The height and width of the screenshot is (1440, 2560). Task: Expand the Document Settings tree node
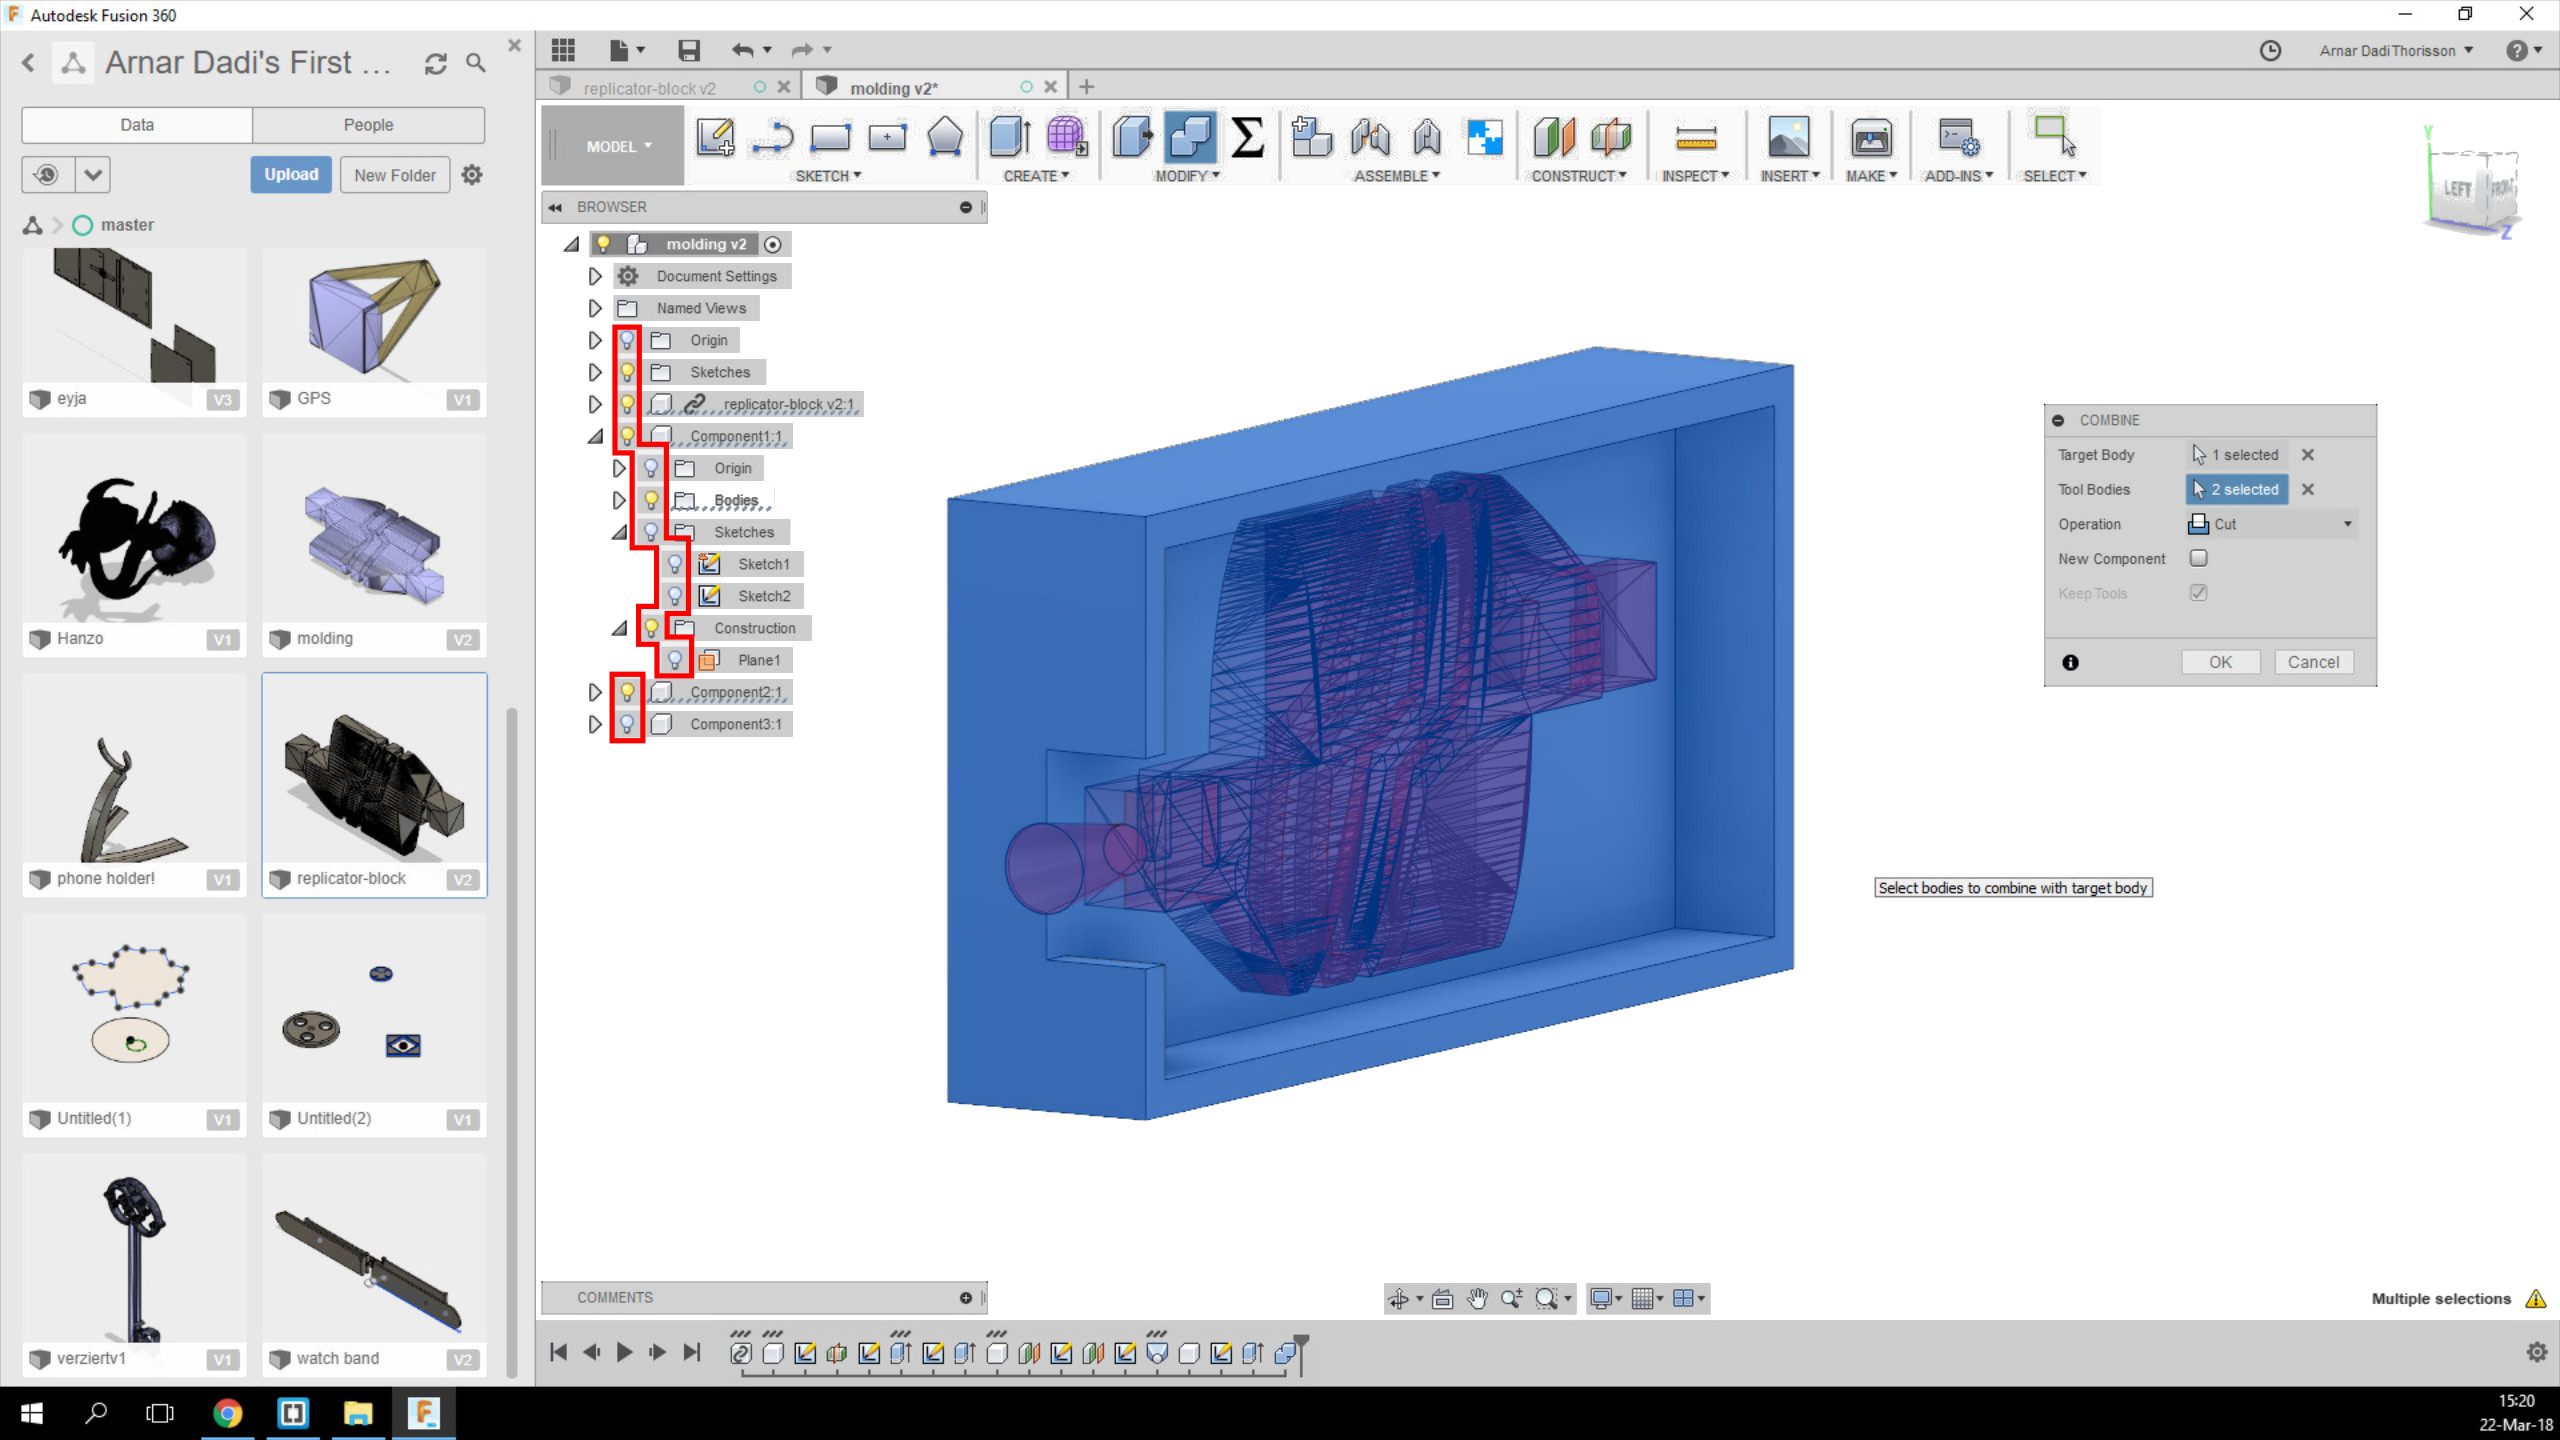coord(595,276)
